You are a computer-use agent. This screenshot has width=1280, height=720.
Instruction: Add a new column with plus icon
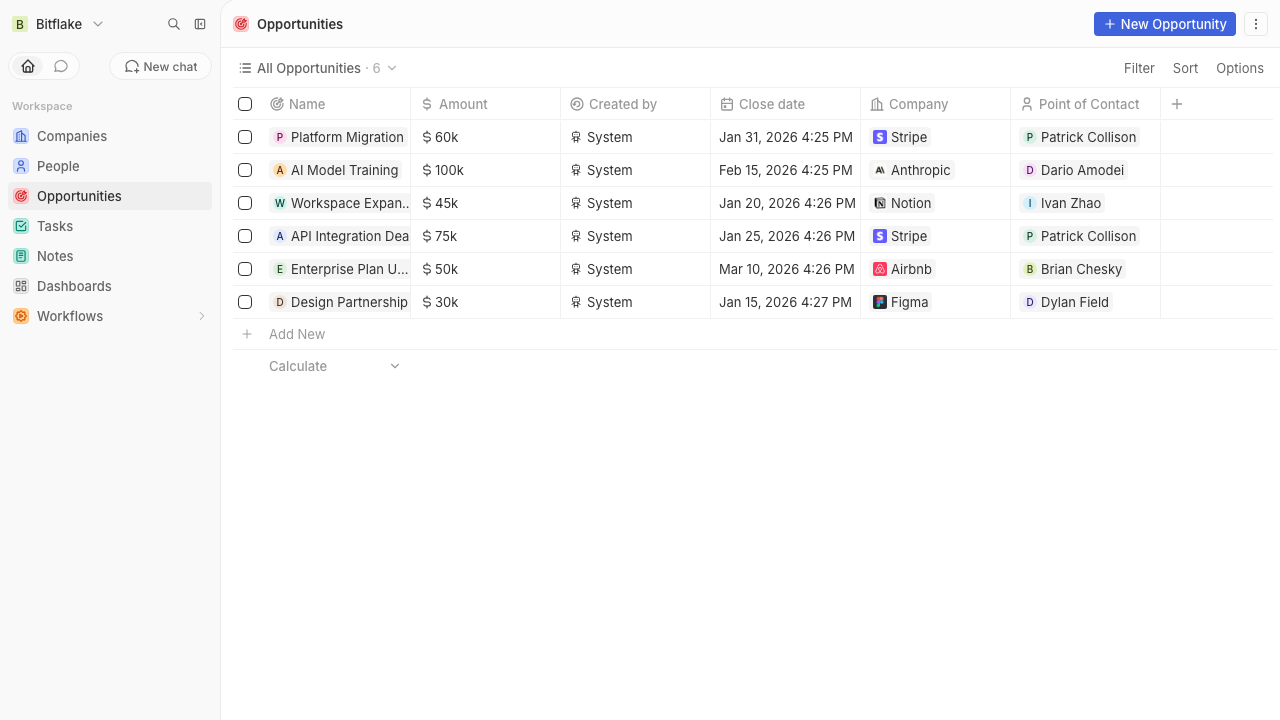1177,104
